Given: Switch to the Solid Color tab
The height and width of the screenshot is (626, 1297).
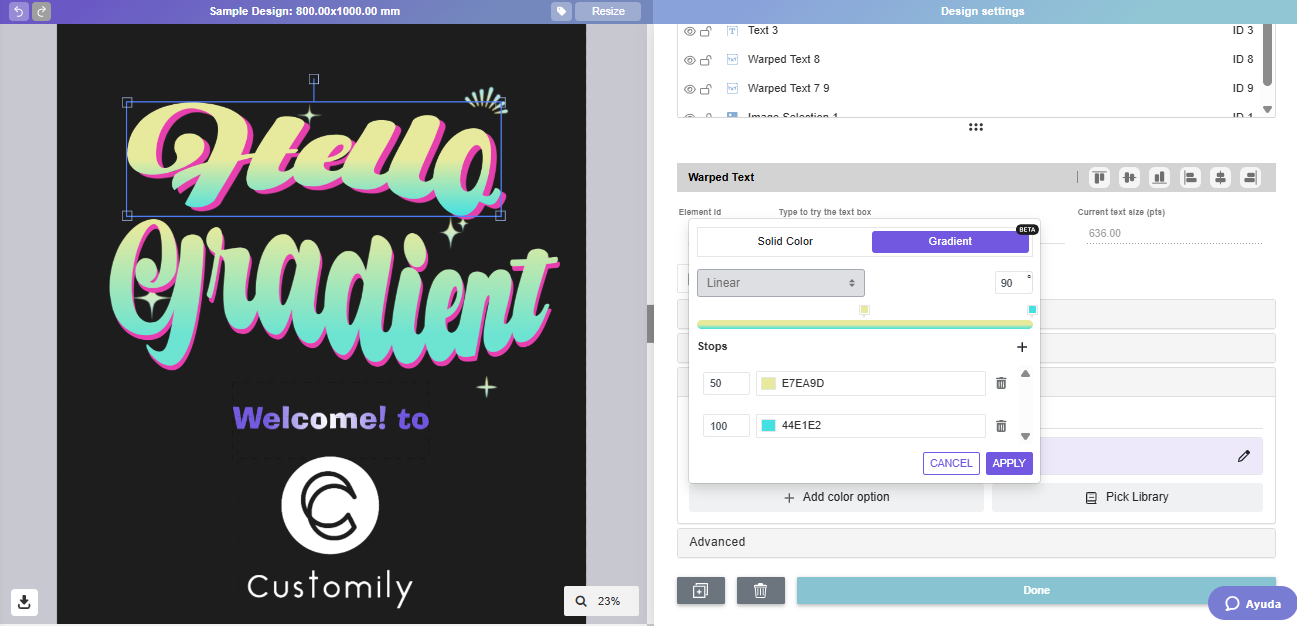Looking at the screenshot, I should pyautogui.click(x=785, y=241).
